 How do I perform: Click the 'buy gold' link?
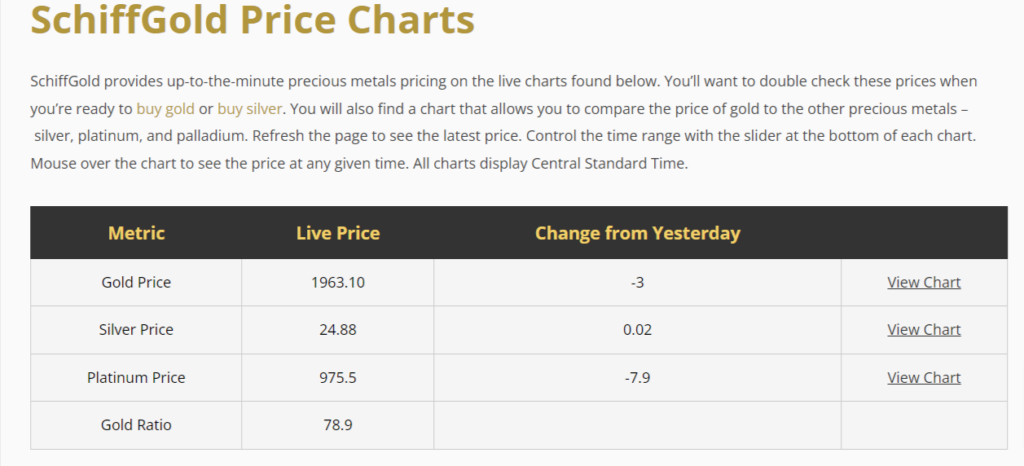click(165, 108)
